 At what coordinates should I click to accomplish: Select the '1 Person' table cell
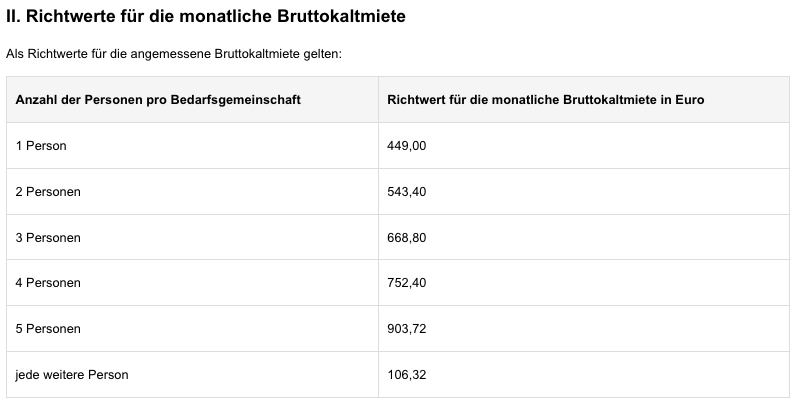coord(41,146)
